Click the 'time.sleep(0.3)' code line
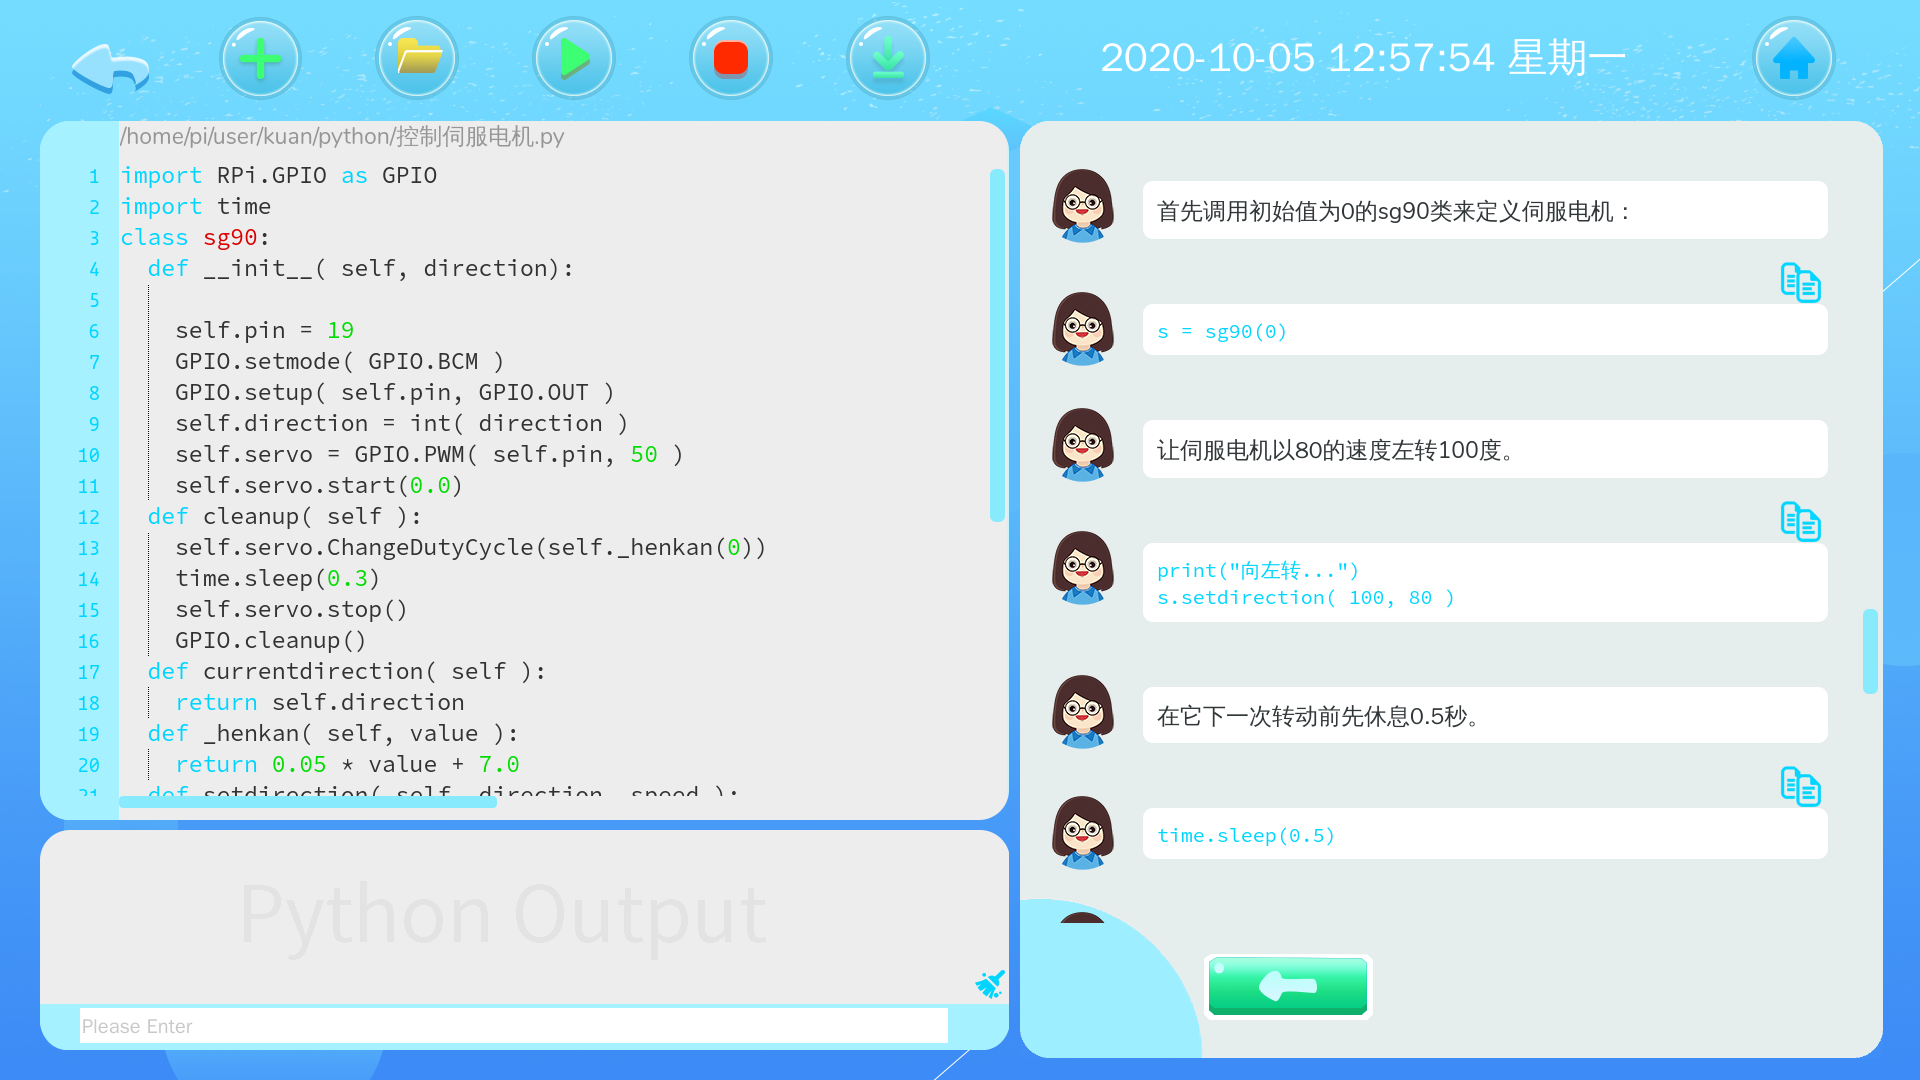 [x=278, y=579]
